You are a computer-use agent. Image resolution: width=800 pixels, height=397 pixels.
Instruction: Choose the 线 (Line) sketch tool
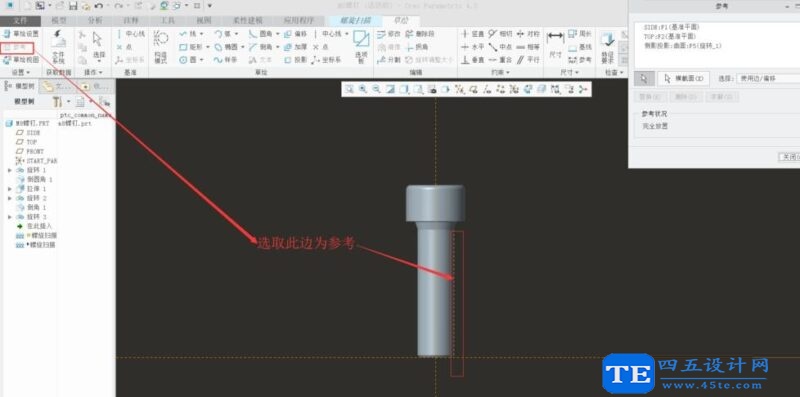click(189, 34)
